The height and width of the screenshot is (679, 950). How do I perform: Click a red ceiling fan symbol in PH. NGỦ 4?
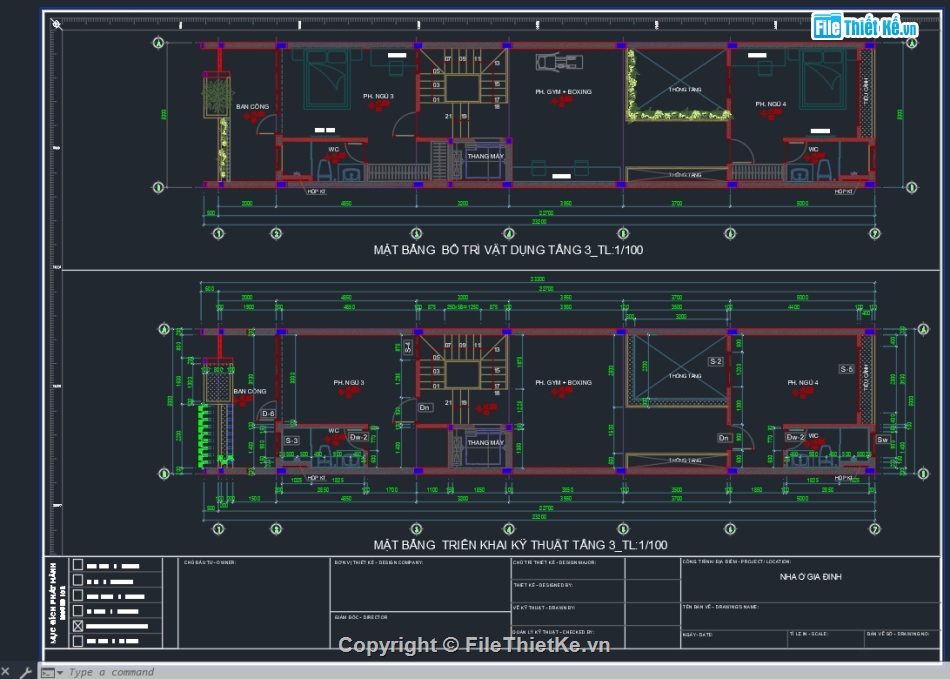(x=772, y=113)
